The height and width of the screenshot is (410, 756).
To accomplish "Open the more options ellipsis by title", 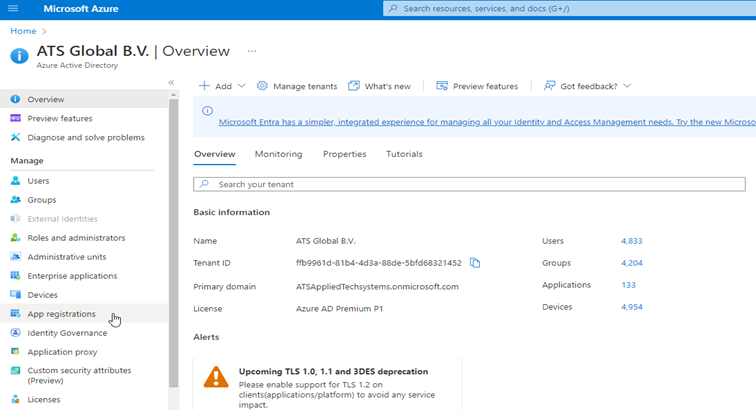I will 252,51.
